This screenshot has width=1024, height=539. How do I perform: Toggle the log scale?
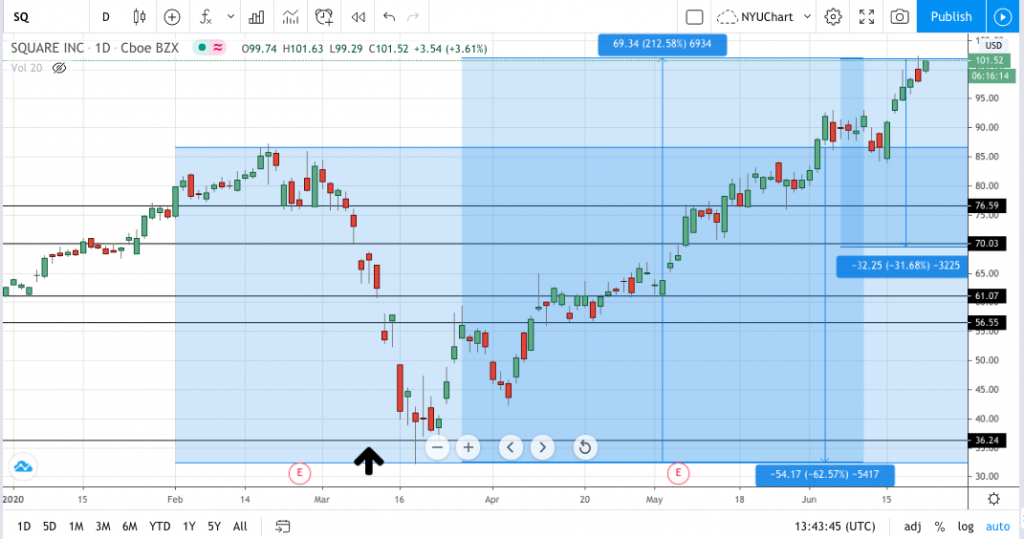[965, 526]
